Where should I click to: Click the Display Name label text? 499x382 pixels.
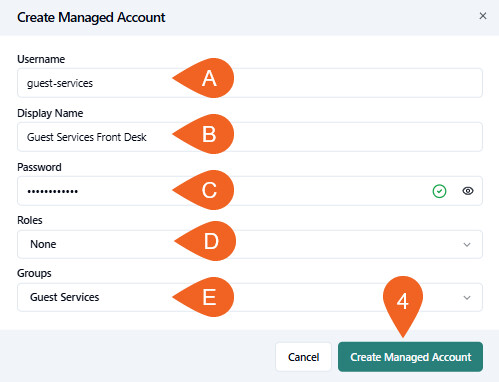50,113
